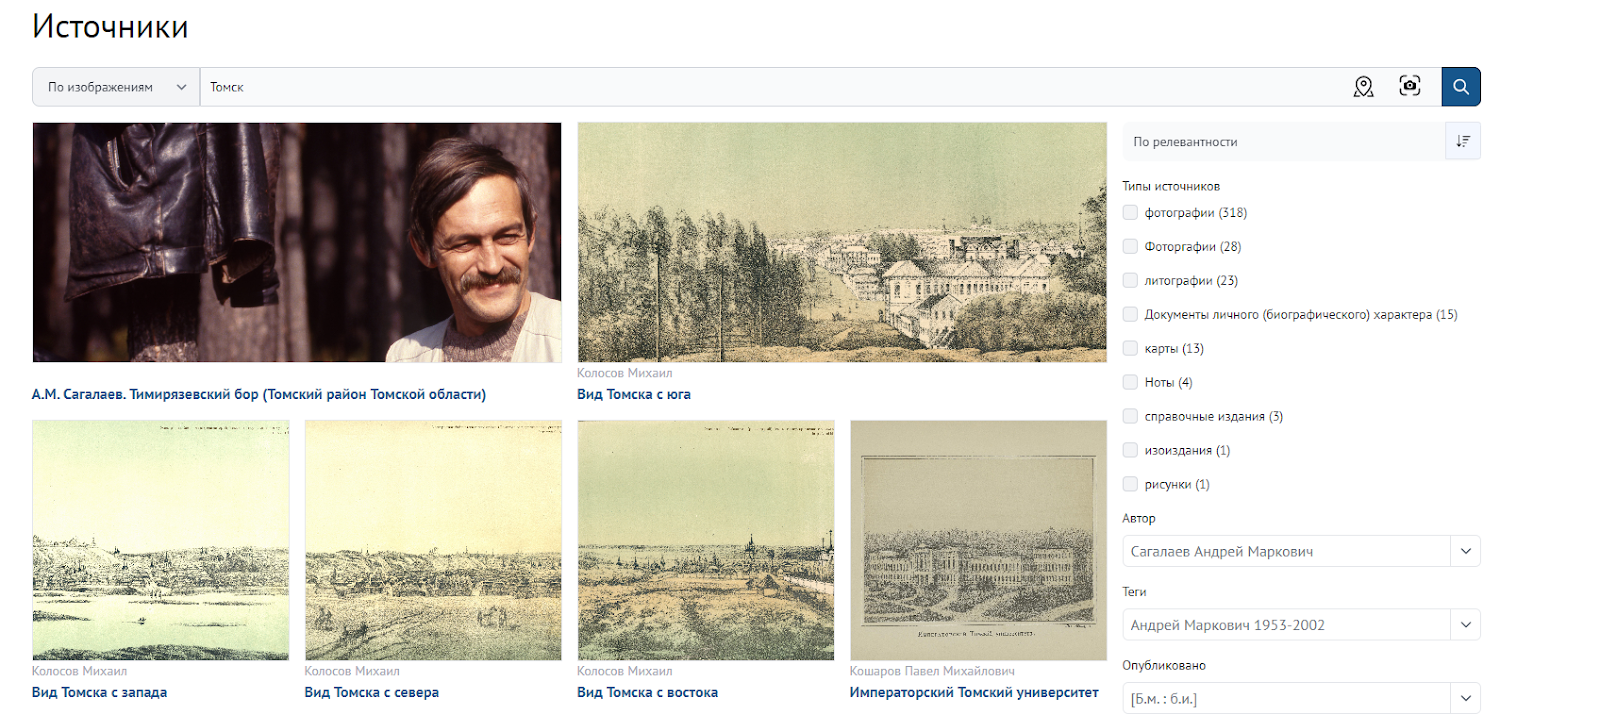Focus the search field containing Томск
Viewport: 1600px width, 715px height.
[770, 87]
